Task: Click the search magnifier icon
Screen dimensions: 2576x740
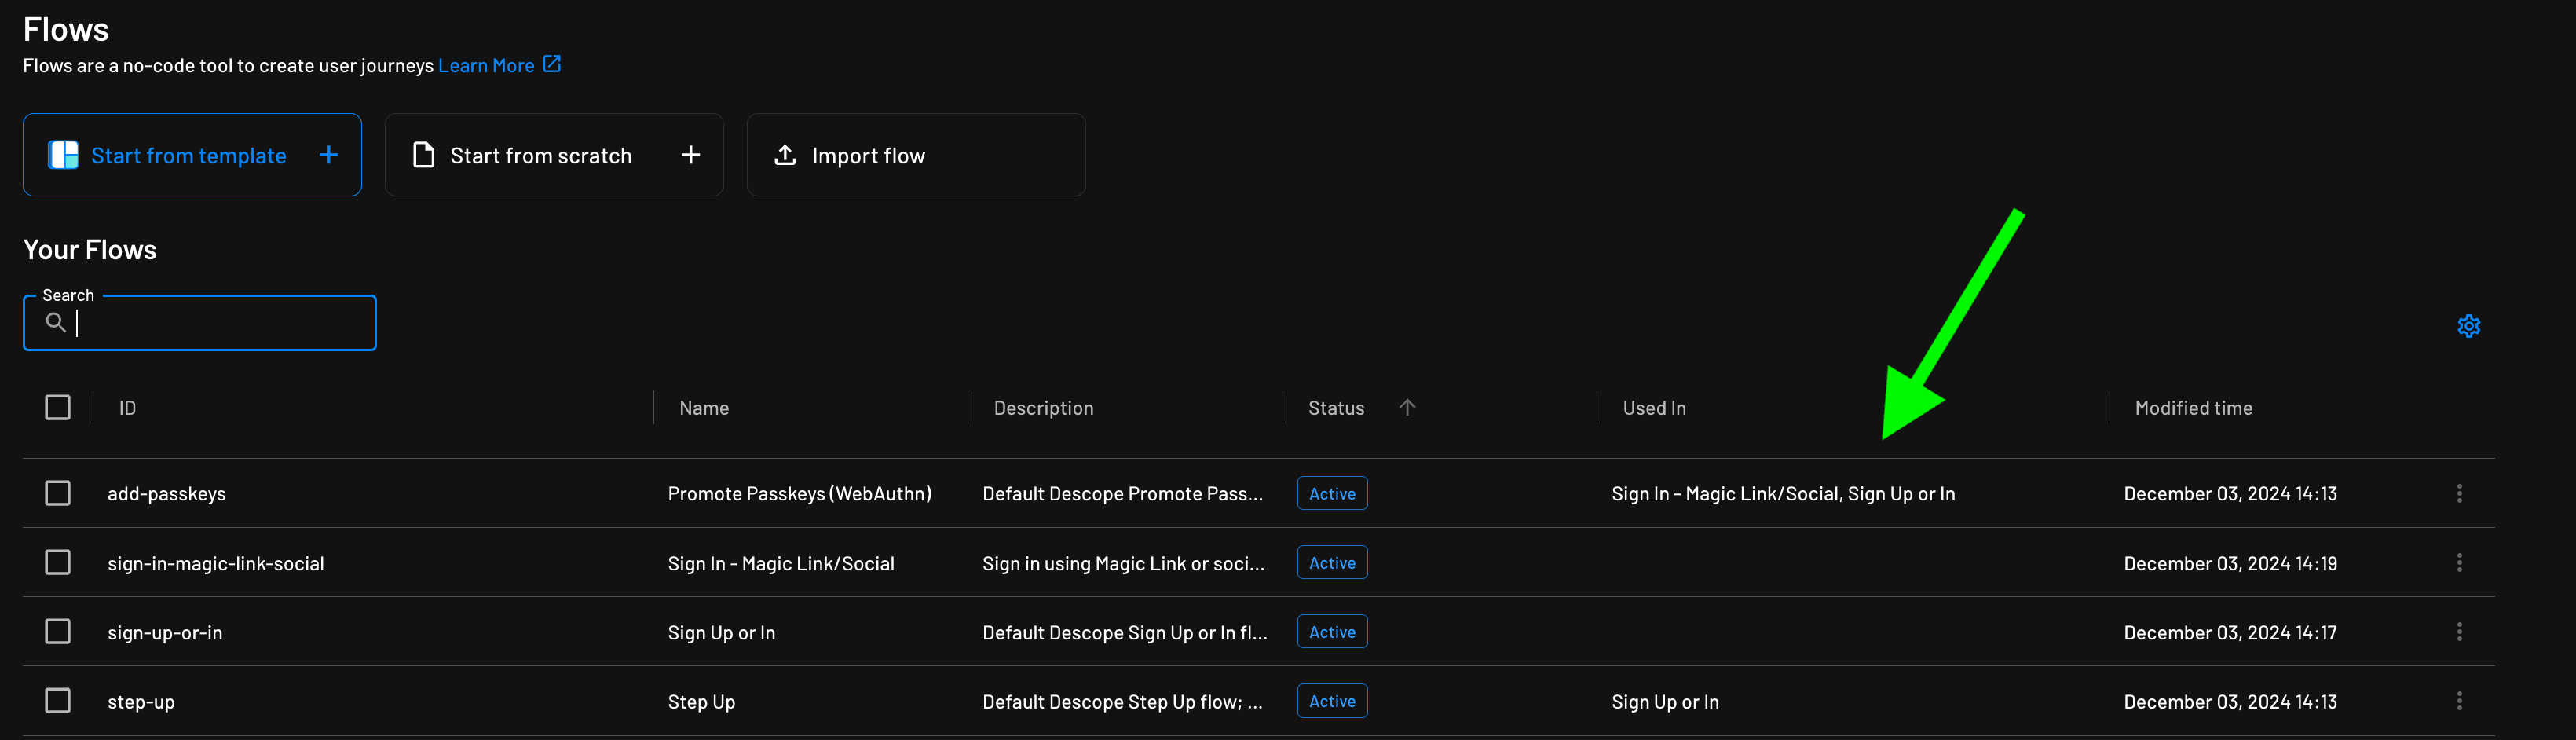Action: point(57,322)
